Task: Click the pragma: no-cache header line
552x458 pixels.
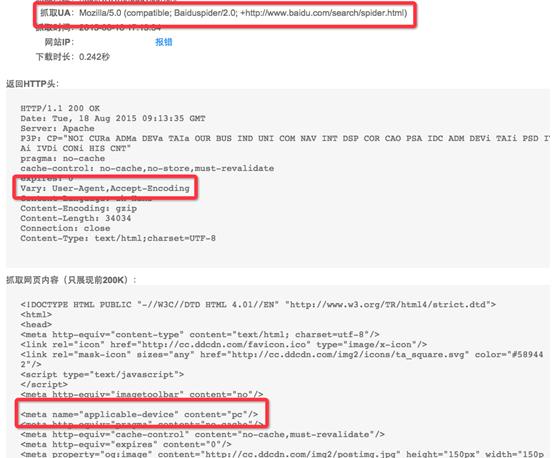Action: pos(63,158)
